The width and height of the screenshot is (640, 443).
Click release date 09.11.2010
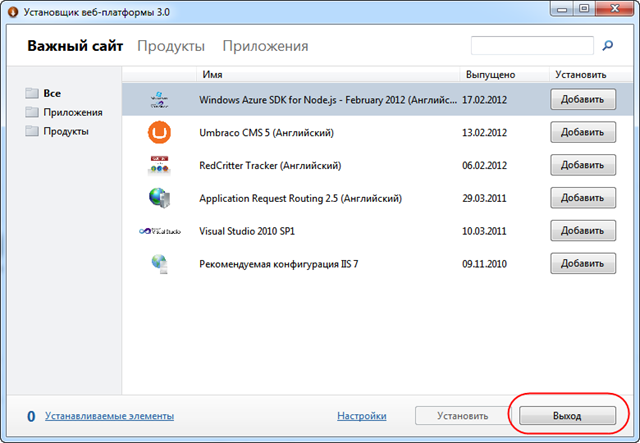[484, 264]
